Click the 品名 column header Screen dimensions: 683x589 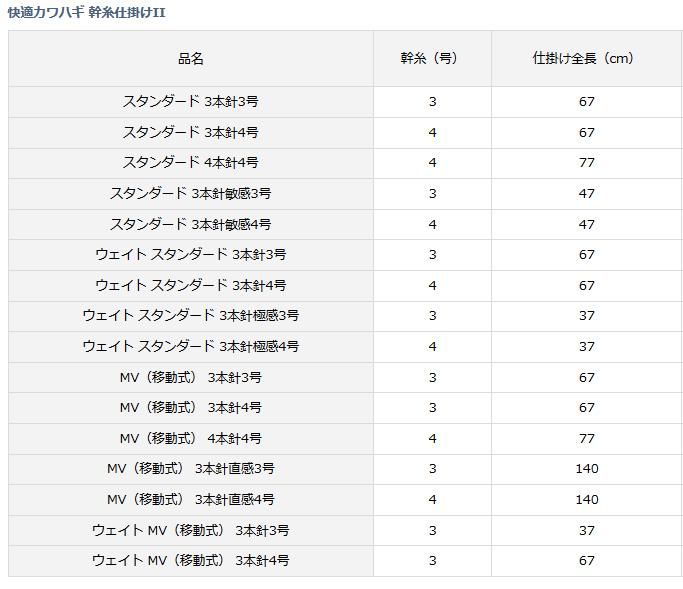tap(191, 59)
